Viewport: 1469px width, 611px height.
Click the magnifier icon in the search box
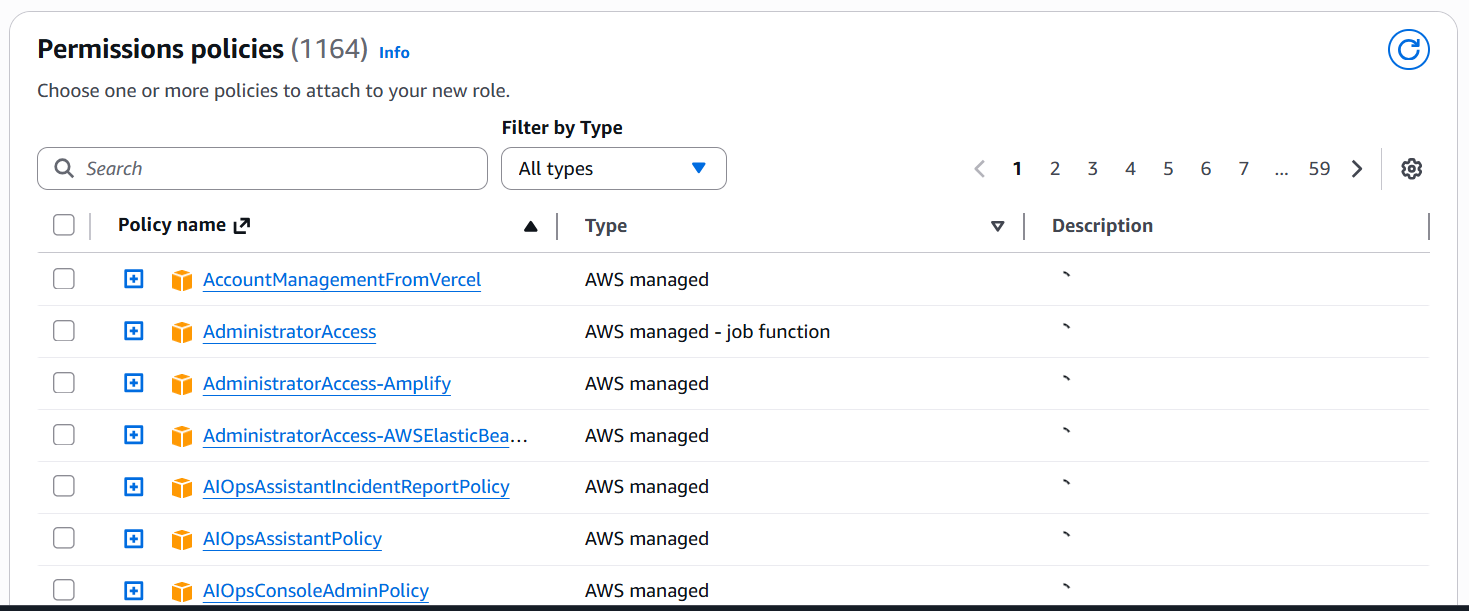(64, 169)
